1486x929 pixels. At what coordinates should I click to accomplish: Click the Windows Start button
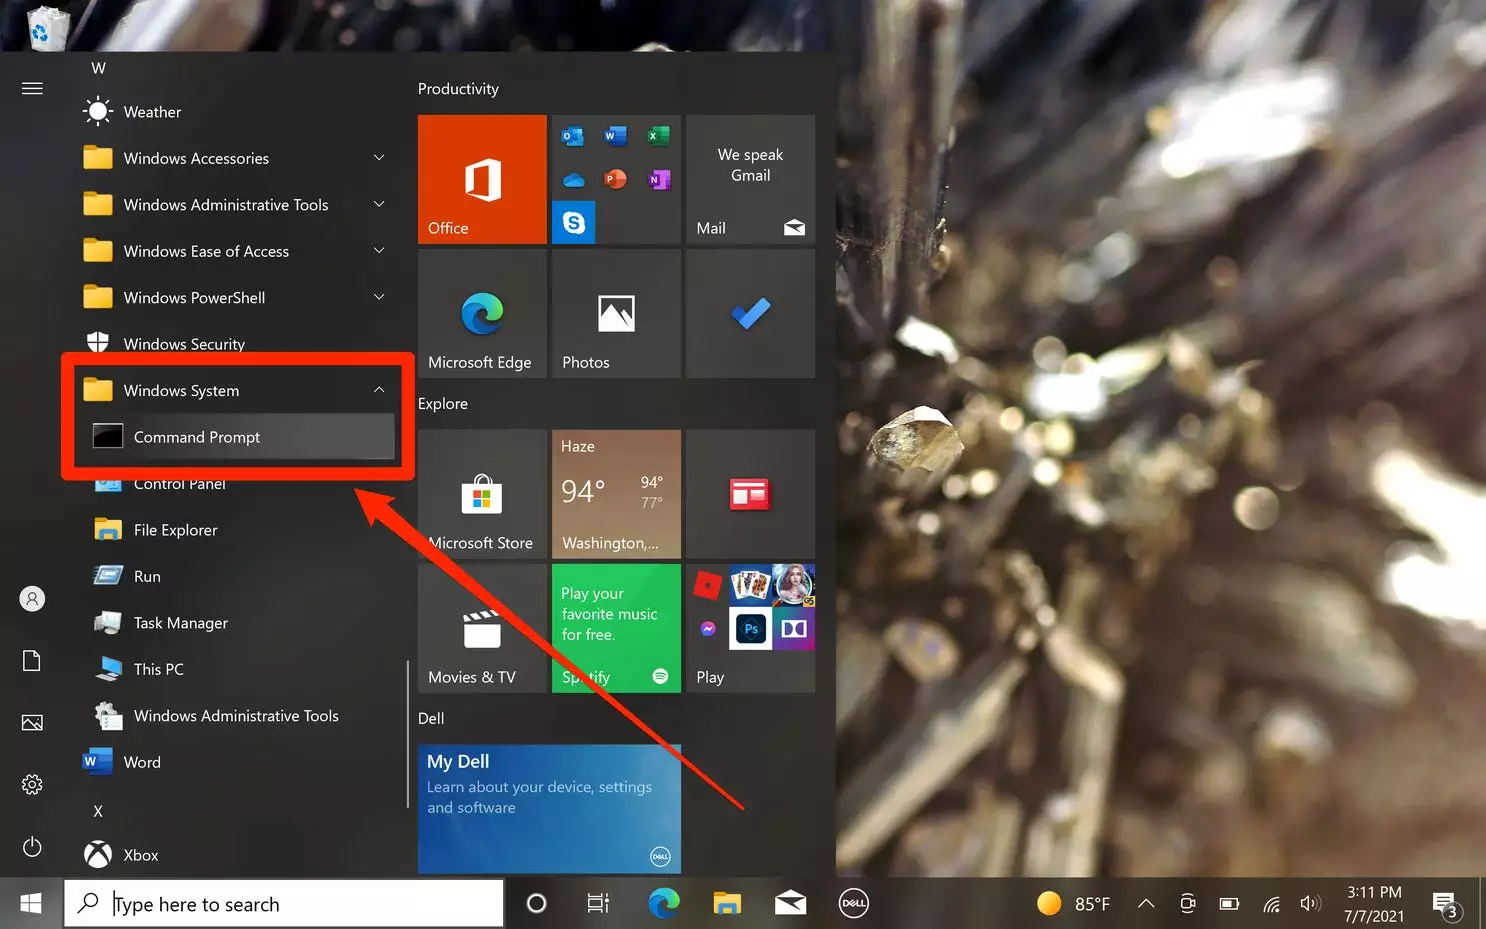31,904
